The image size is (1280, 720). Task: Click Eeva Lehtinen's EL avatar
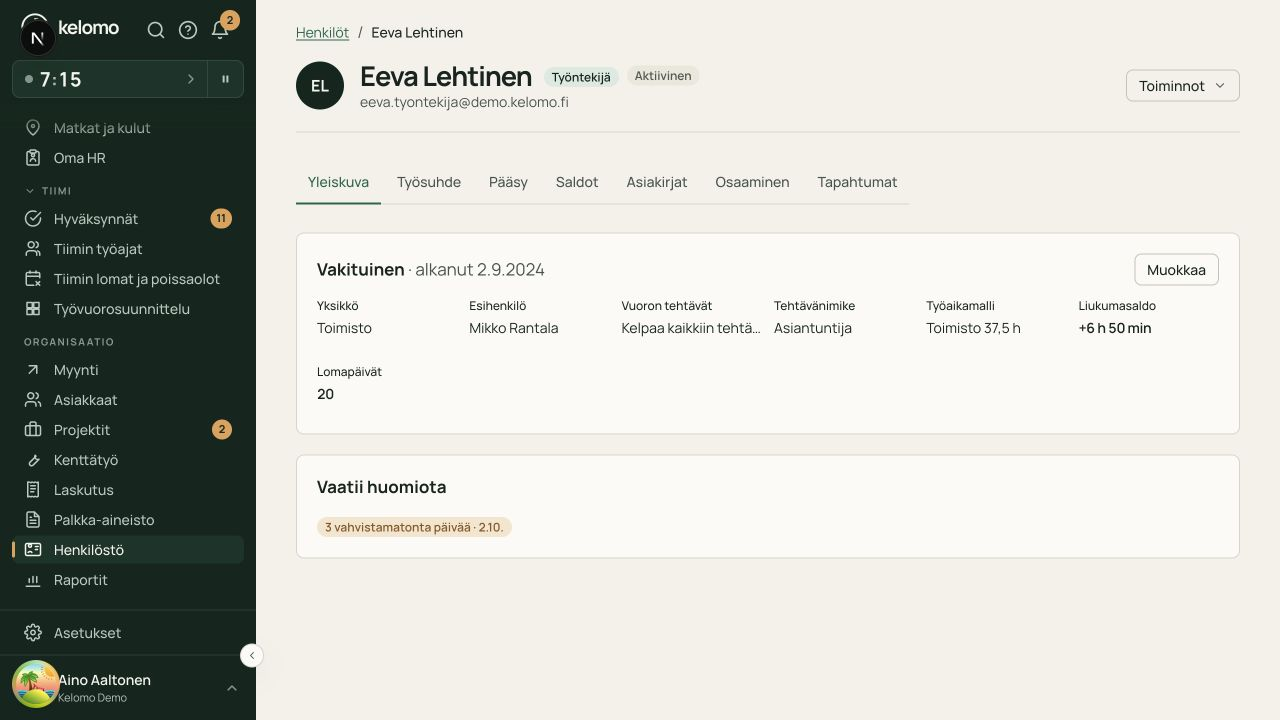[320, 86]
